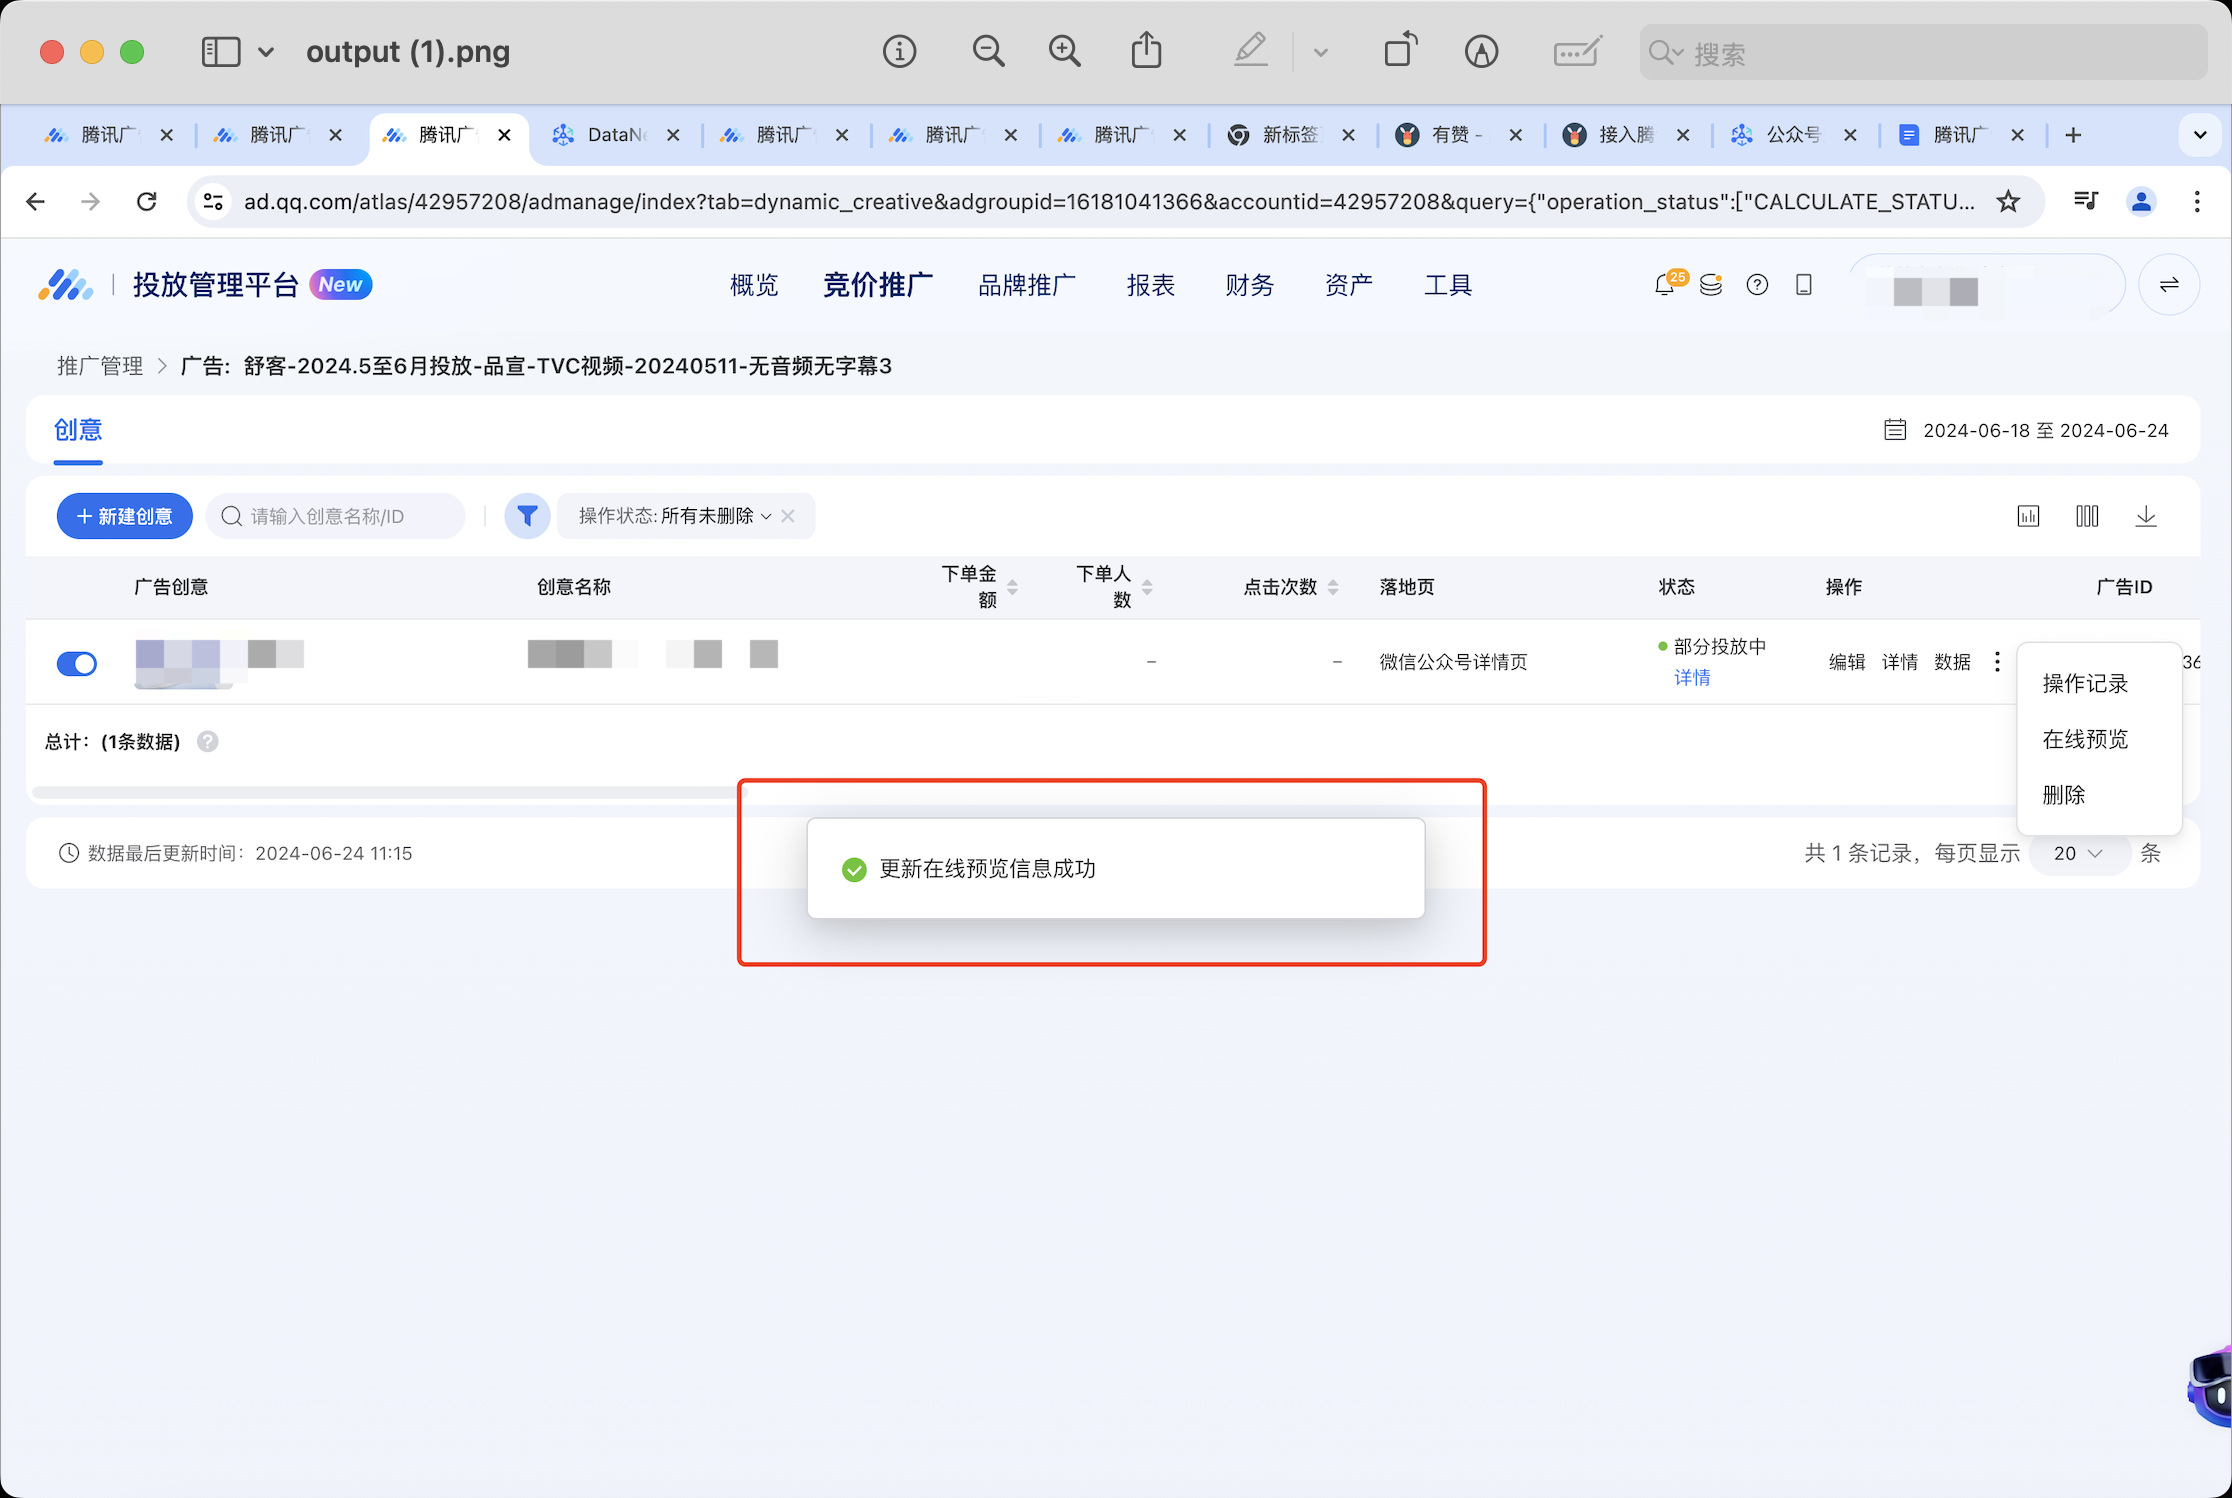Image resolution: width=2232 pixels, height=1498 pixels.
Task: Click 推广管理 breadcrumb link
Action: coord(100,366)
